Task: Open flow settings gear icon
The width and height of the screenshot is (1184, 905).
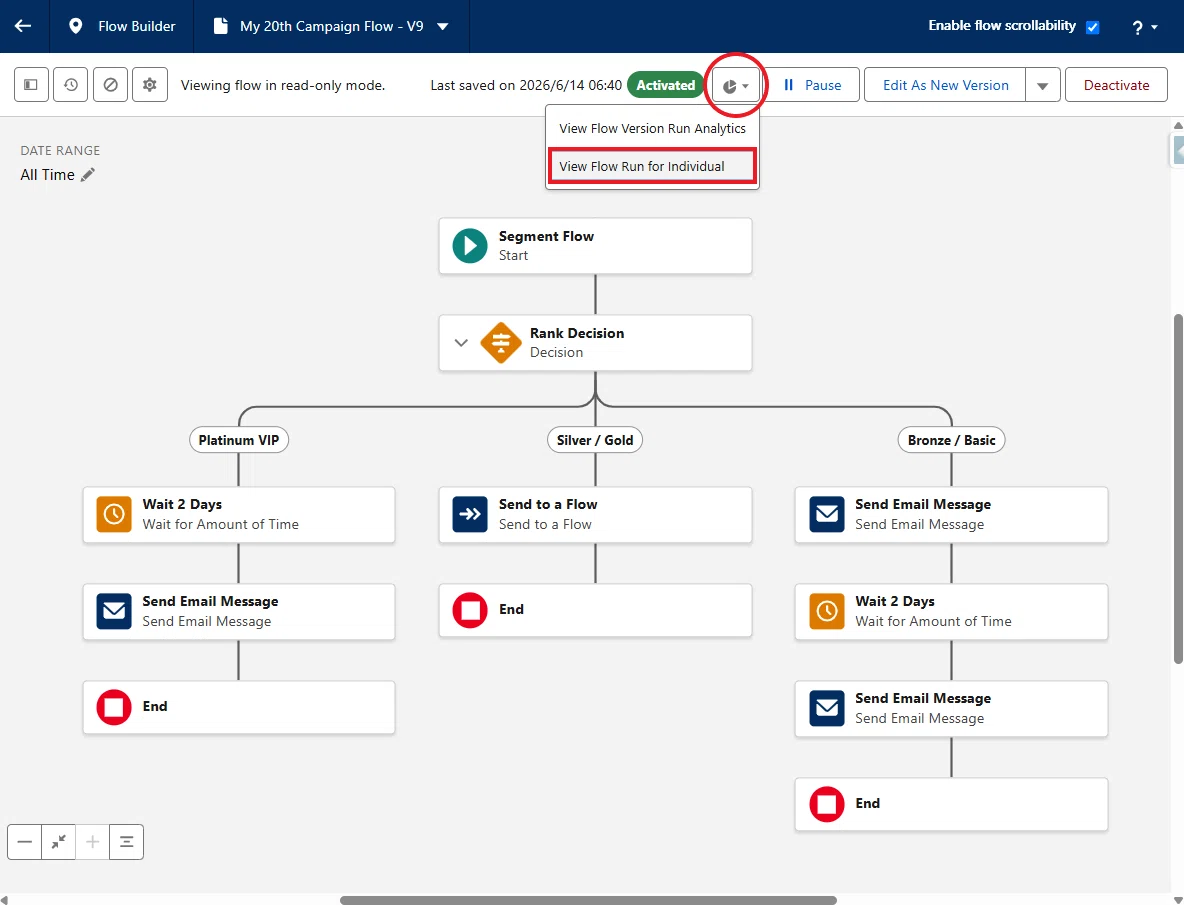Action: click(x=150, y=85)
